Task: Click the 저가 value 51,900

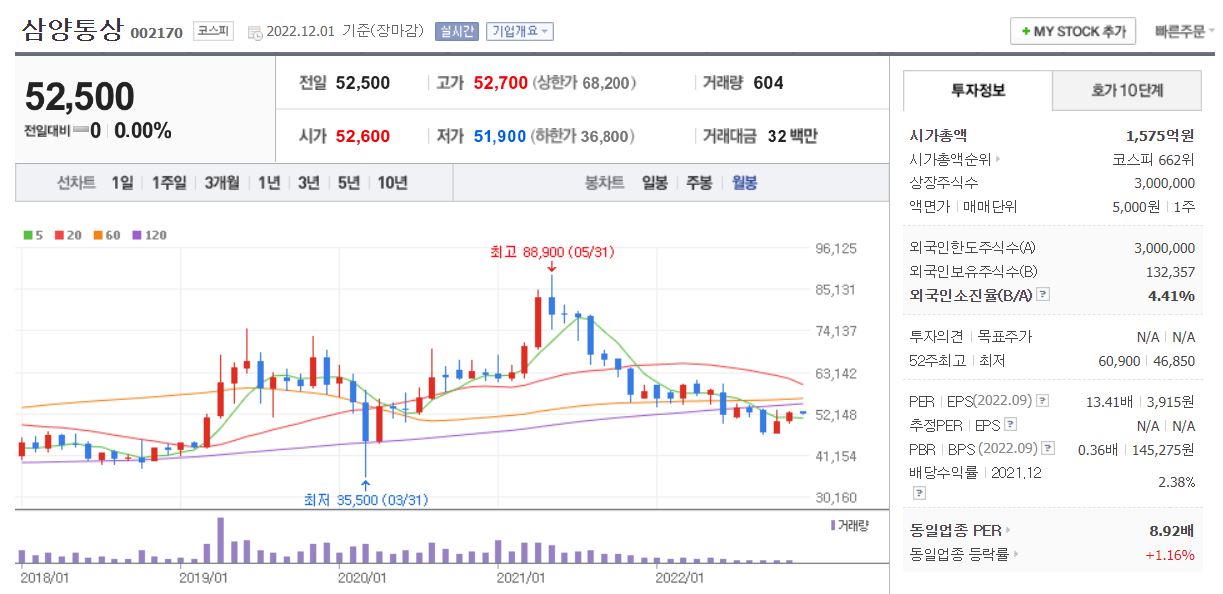Action: pos(500,136)
